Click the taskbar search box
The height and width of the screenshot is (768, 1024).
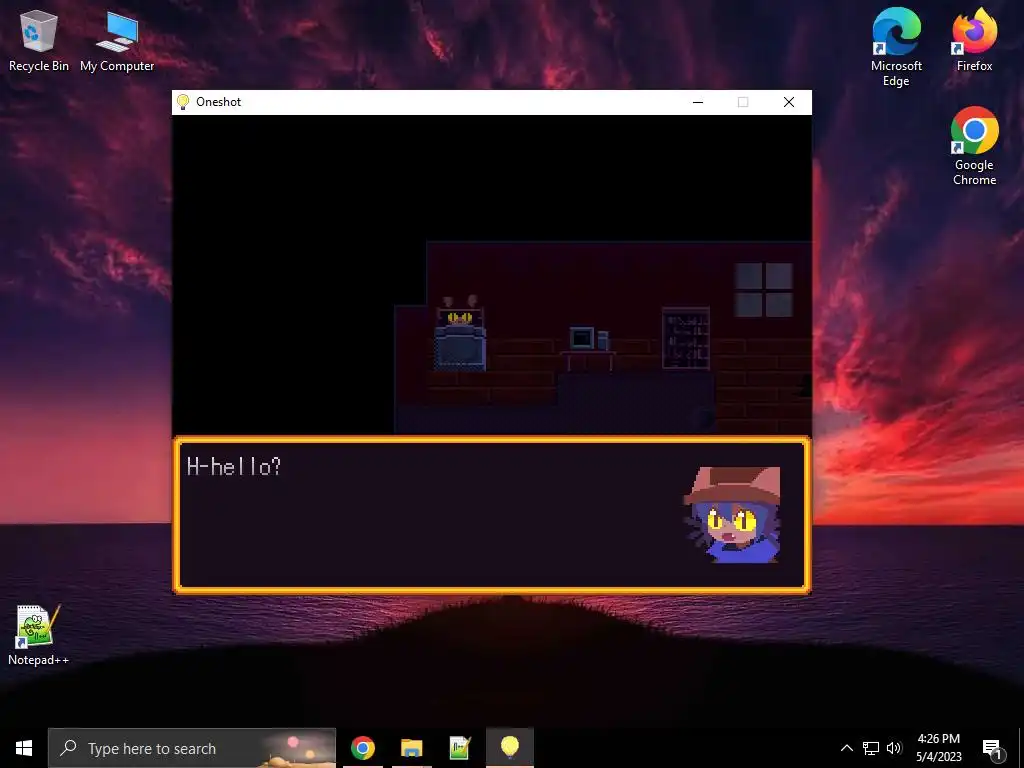coord(192,748)
